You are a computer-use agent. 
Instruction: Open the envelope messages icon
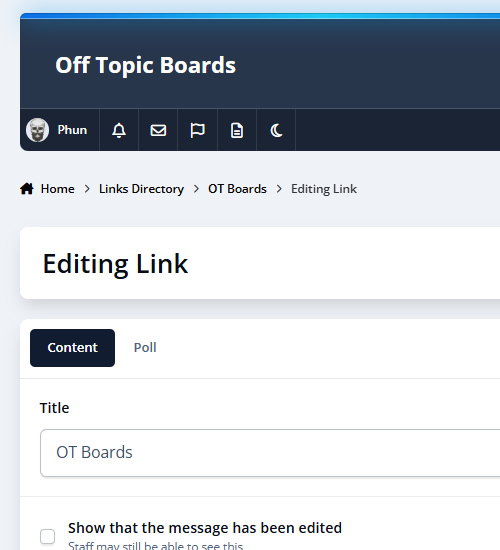pyautogui.click(x=158, y=130)
